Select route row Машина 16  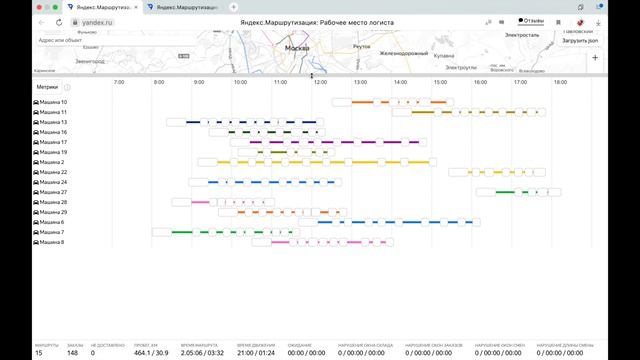click(x=50, y=132)
